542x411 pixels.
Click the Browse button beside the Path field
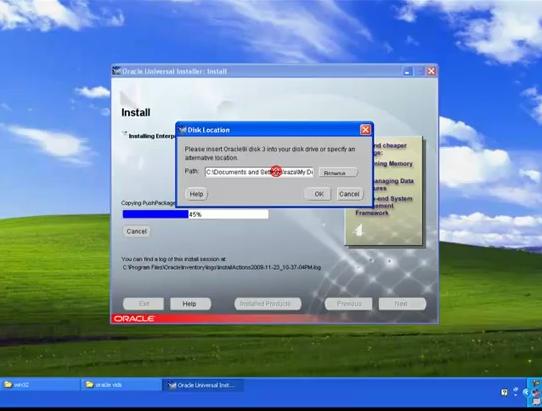[338, 172]
